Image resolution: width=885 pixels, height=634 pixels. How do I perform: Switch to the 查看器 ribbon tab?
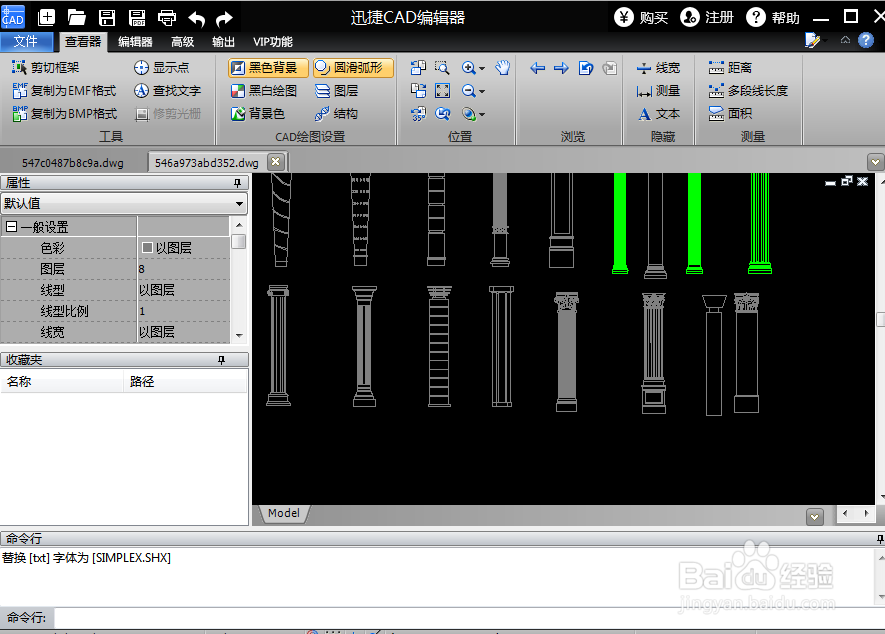pos(83,41)
